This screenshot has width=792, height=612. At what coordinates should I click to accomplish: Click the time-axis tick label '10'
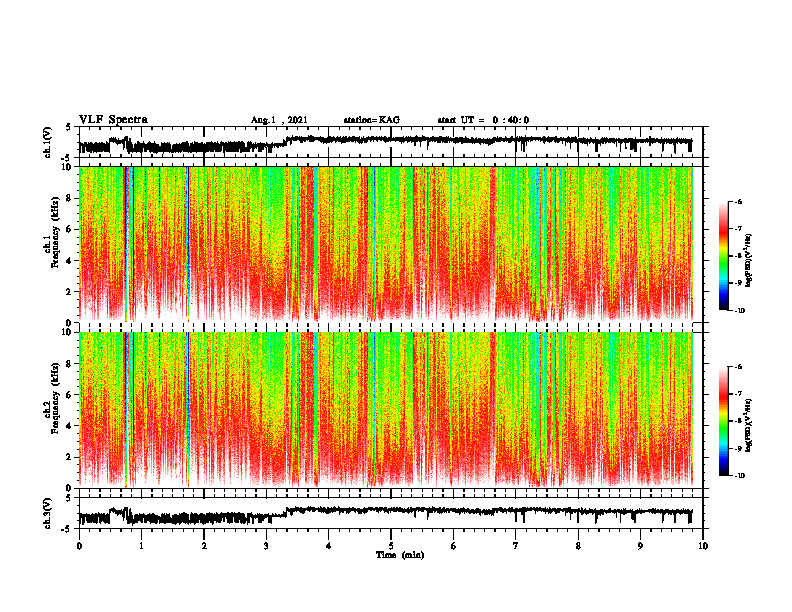point(703,546)
